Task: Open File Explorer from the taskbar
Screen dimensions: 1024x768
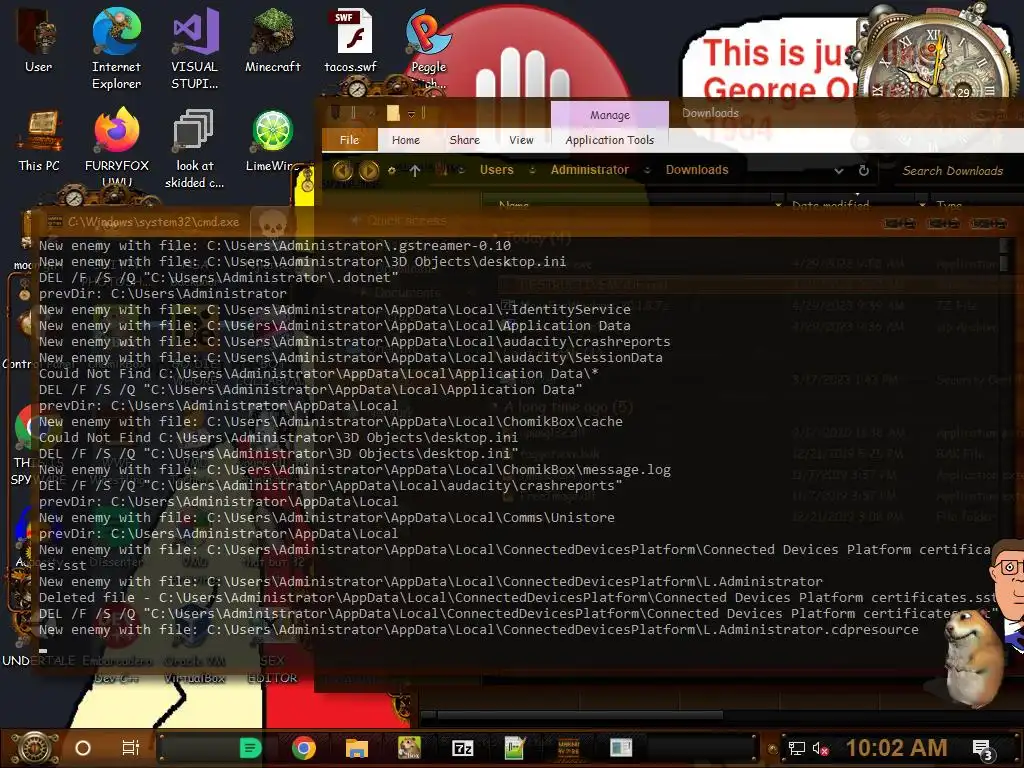Action: point(357,748)
